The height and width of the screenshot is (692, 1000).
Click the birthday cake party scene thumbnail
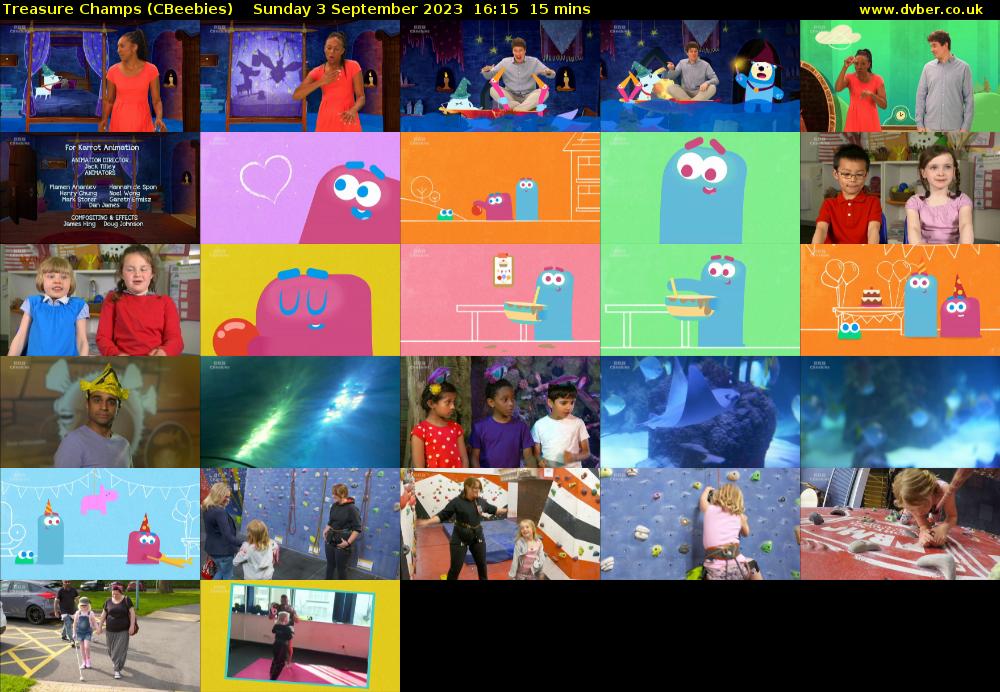click(900, 299)
